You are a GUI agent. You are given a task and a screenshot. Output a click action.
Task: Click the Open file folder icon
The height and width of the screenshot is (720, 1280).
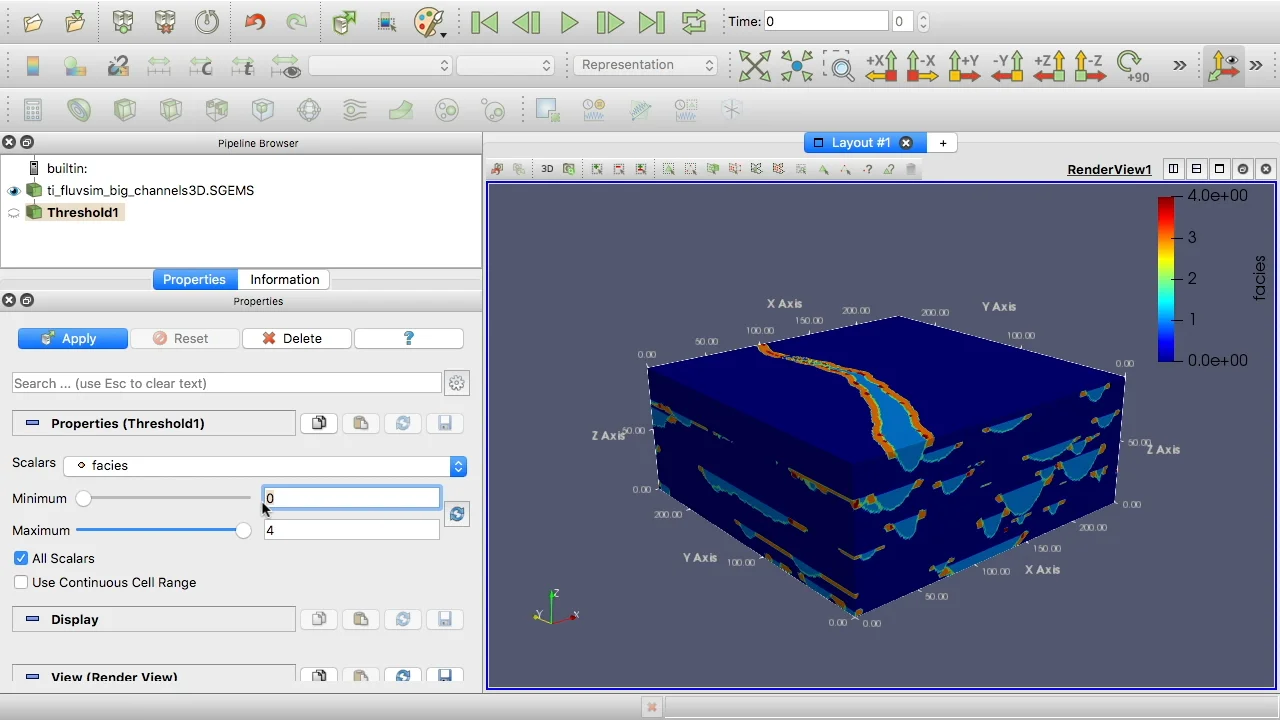point(32,22)
